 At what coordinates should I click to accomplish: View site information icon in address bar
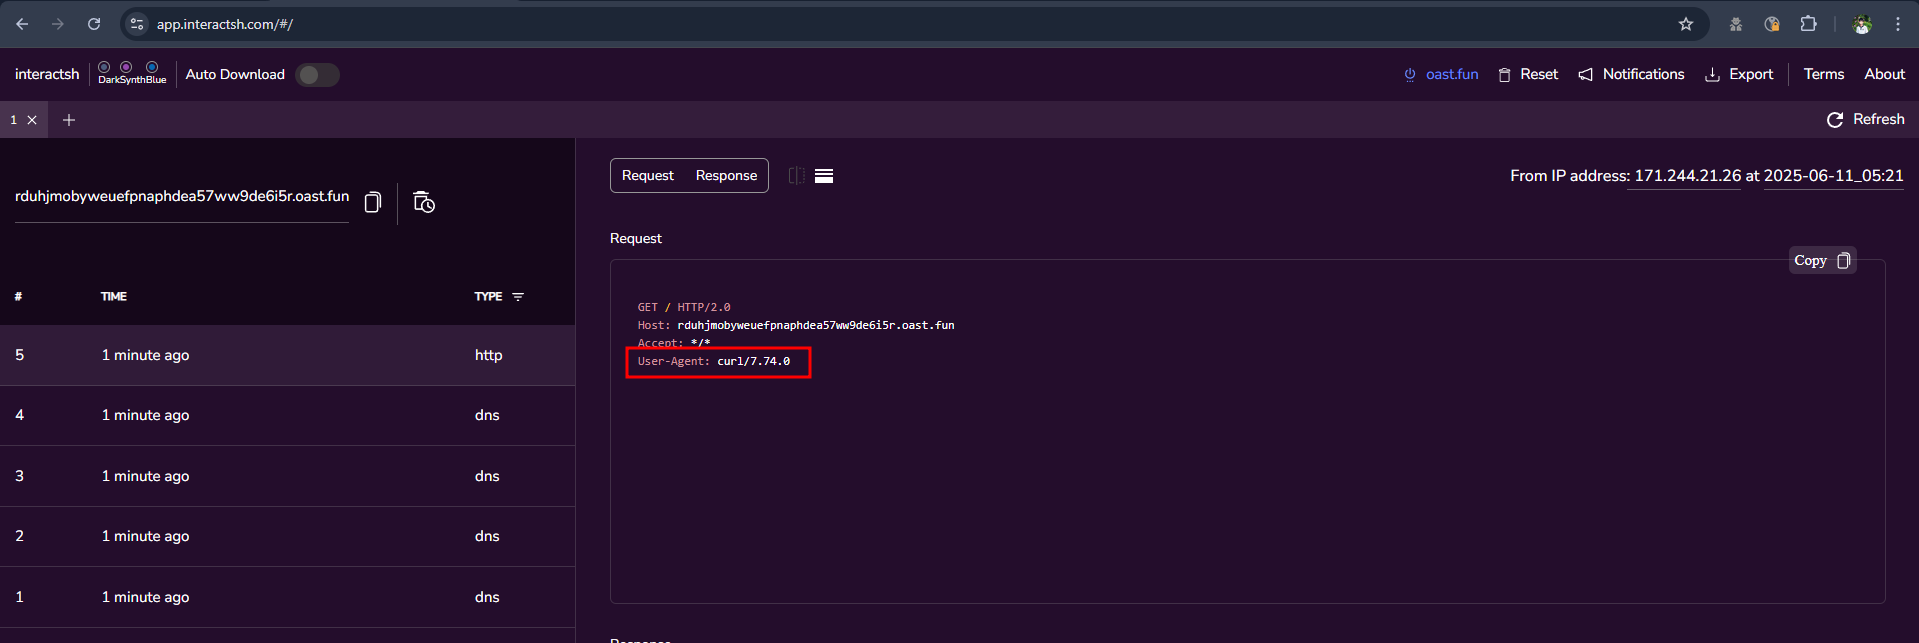click(x=137, y=24)
